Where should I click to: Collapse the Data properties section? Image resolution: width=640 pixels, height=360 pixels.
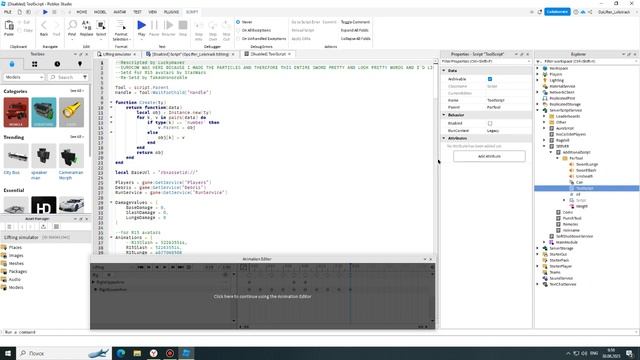click(x=444, y=71)
